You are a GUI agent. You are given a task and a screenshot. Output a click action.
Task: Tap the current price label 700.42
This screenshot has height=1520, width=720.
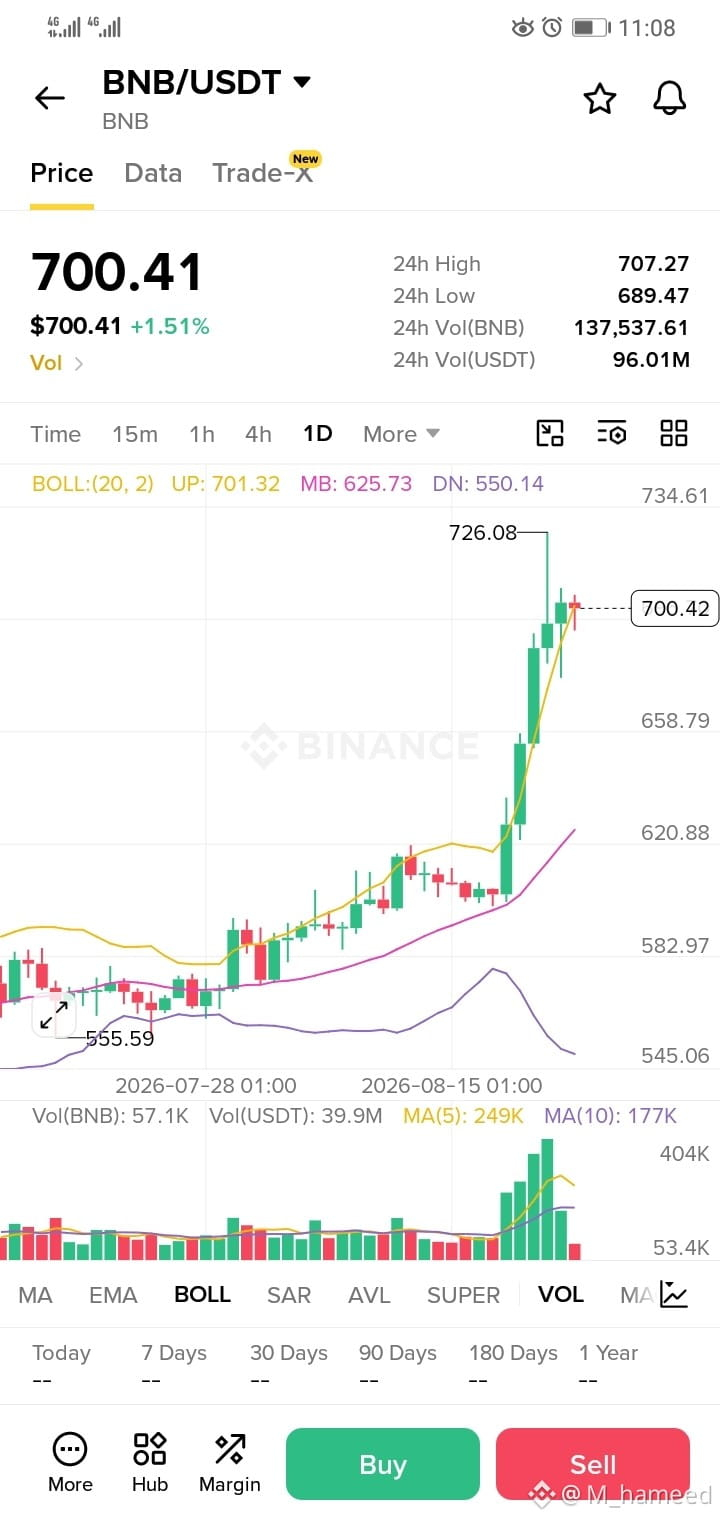click(x=675, y=608)
